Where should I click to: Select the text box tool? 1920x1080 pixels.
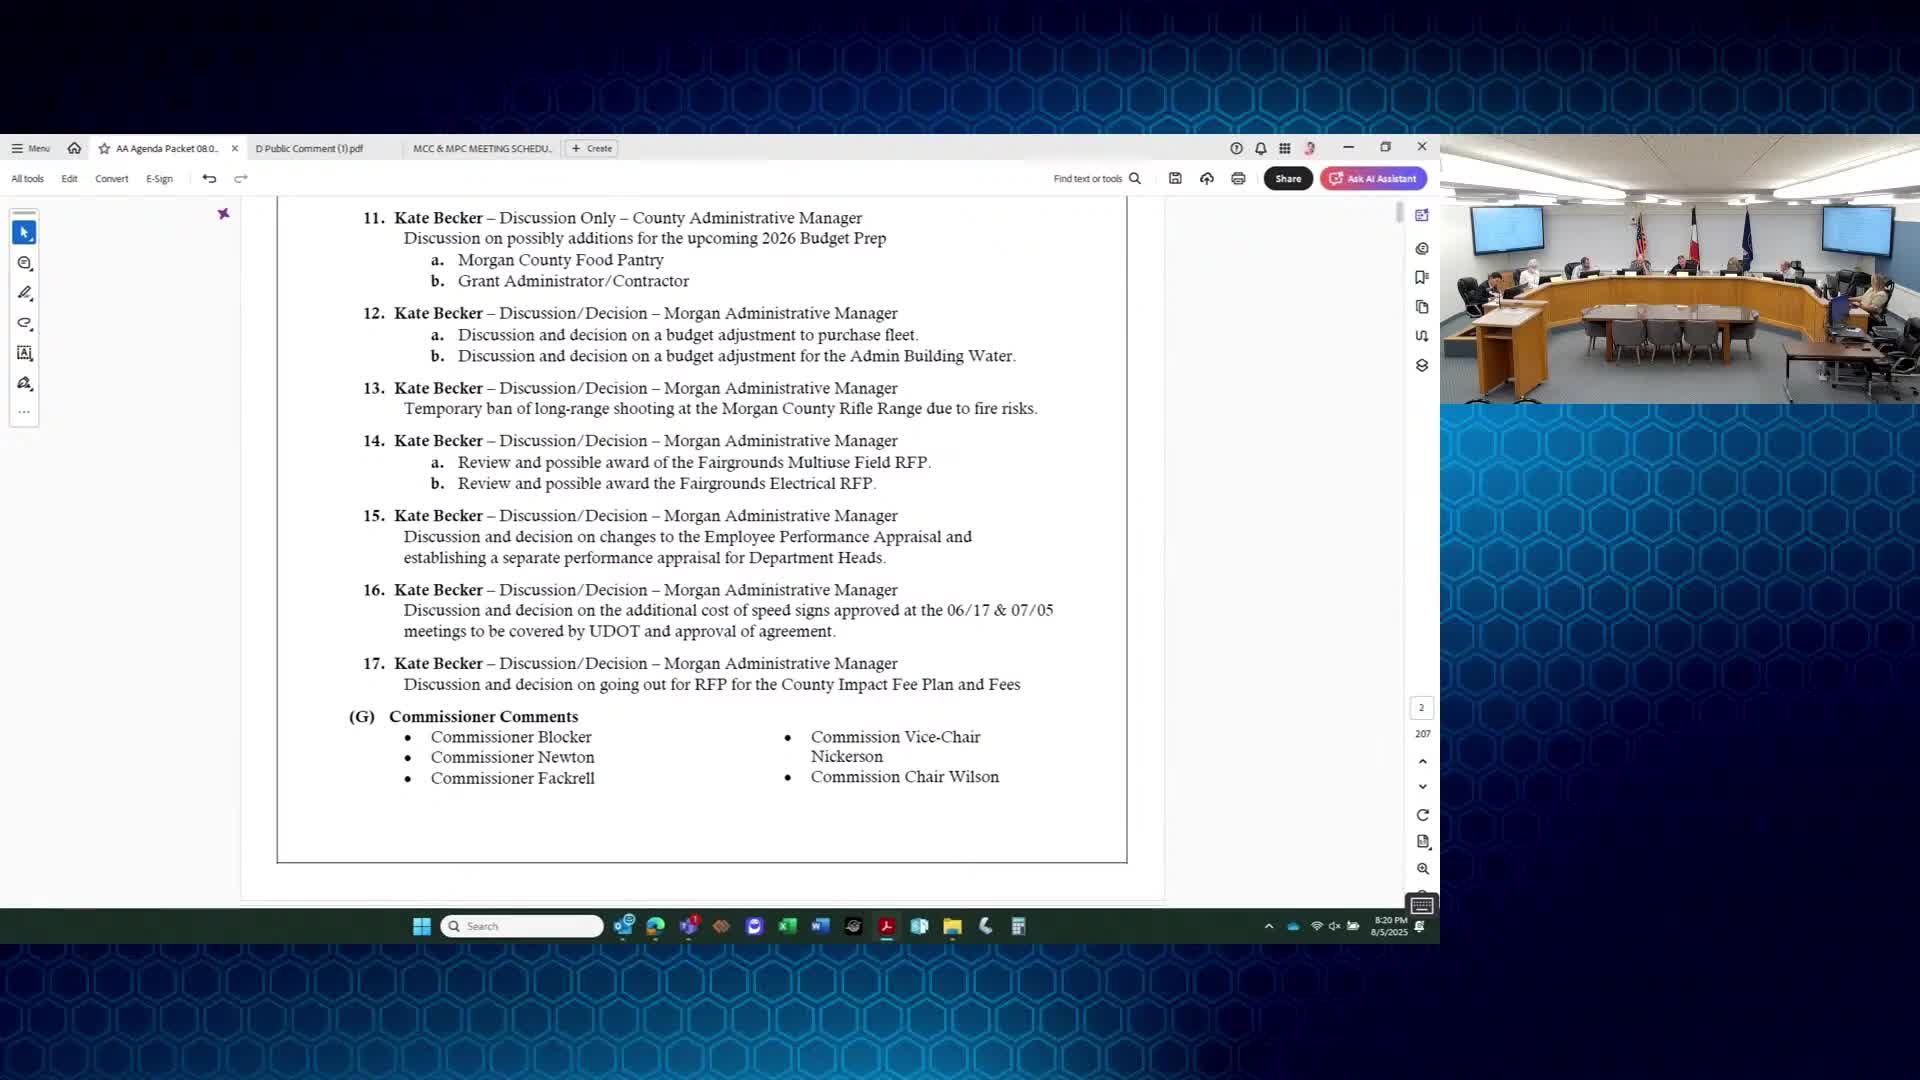[x=24, y=353]
